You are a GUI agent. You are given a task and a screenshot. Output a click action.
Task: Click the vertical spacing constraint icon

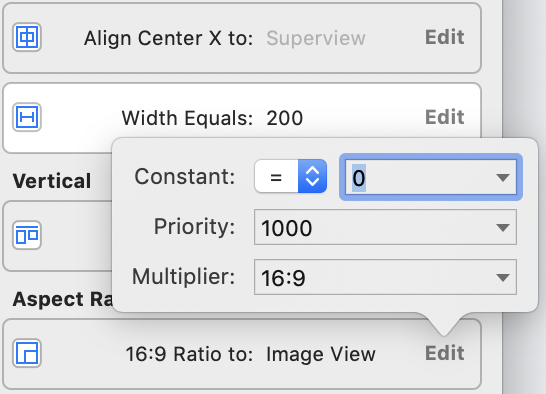pos(27,235)
